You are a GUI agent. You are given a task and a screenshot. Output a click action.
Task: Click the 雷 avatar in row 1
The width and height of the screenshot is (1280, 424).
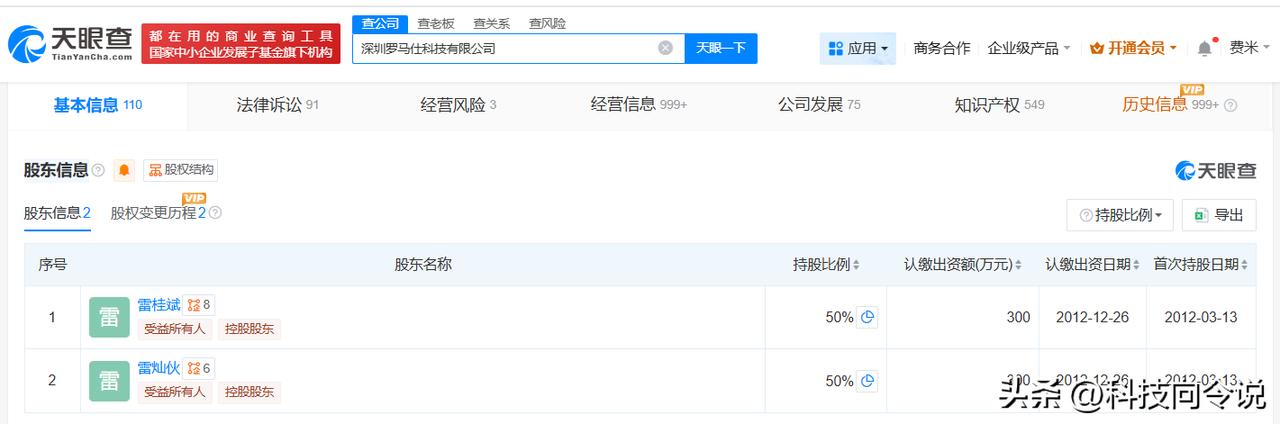point(109,317)
